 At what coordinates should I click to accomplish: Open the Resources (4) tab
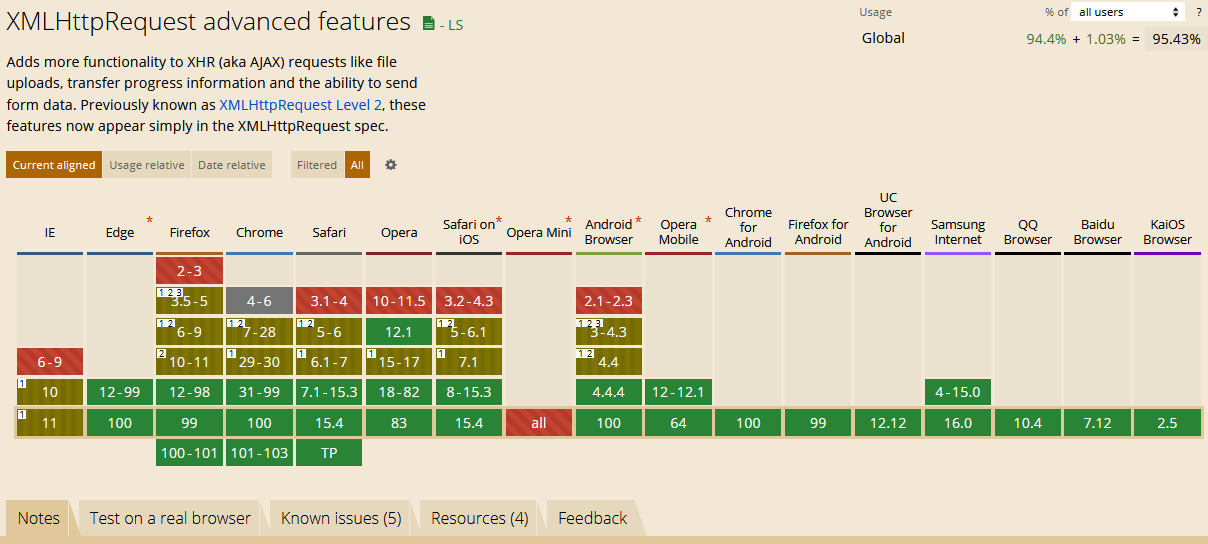coord(479,518)
